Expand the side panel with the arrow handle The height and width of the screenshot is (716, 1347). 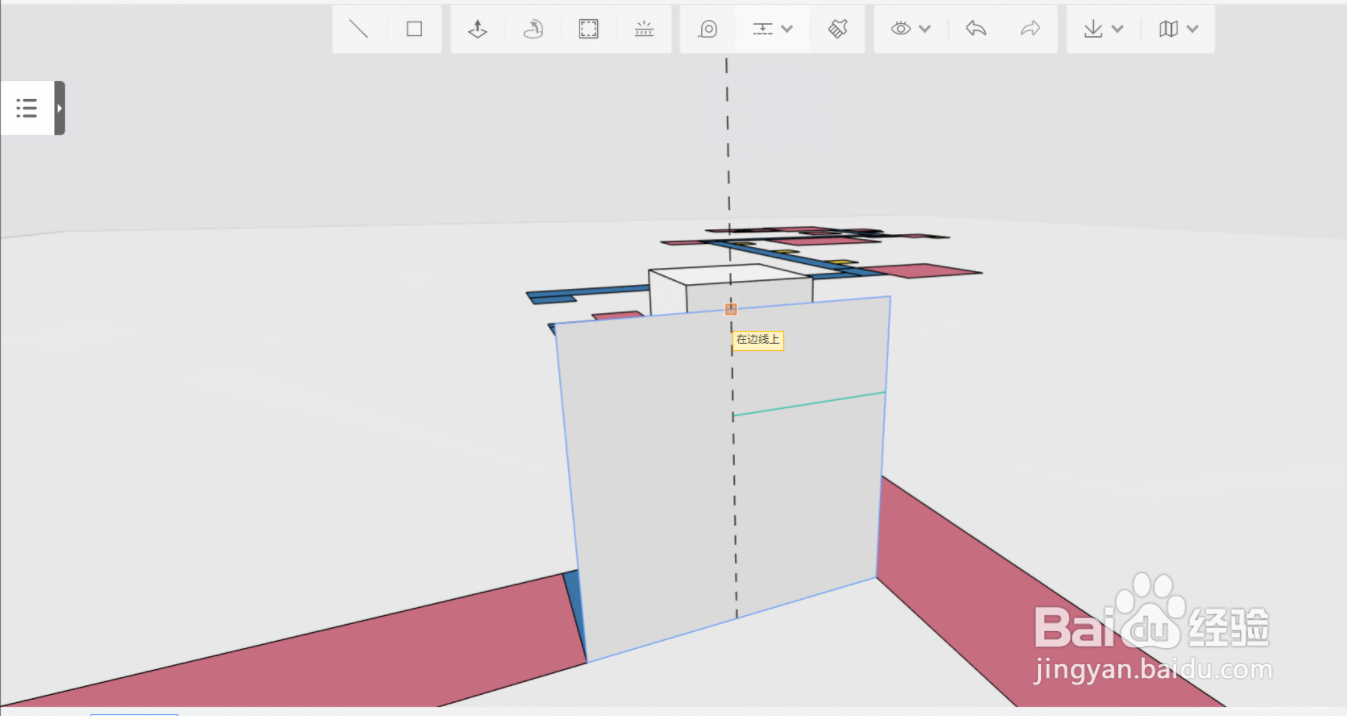(59, 108)
